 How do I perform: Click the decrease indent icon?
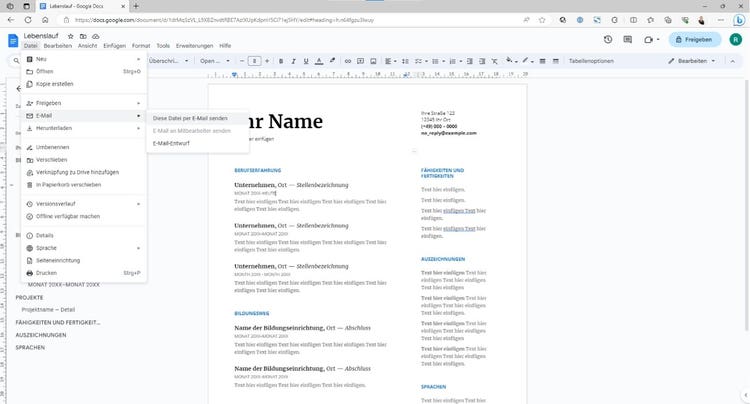coord(470,61)
